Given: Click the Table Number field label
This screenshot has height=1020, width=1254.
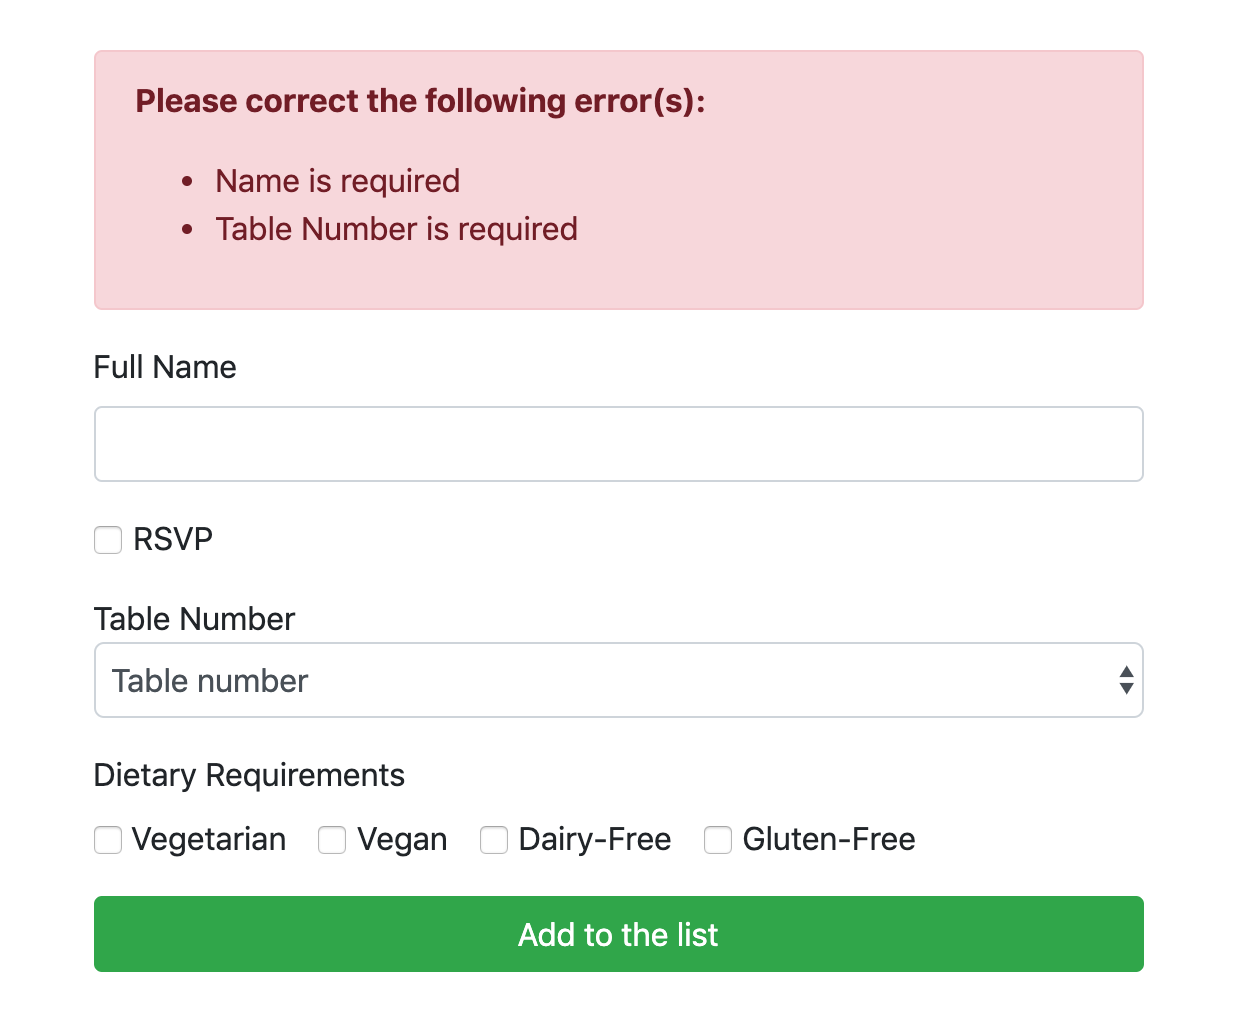Looking at the screenshot, I should 194,619.
